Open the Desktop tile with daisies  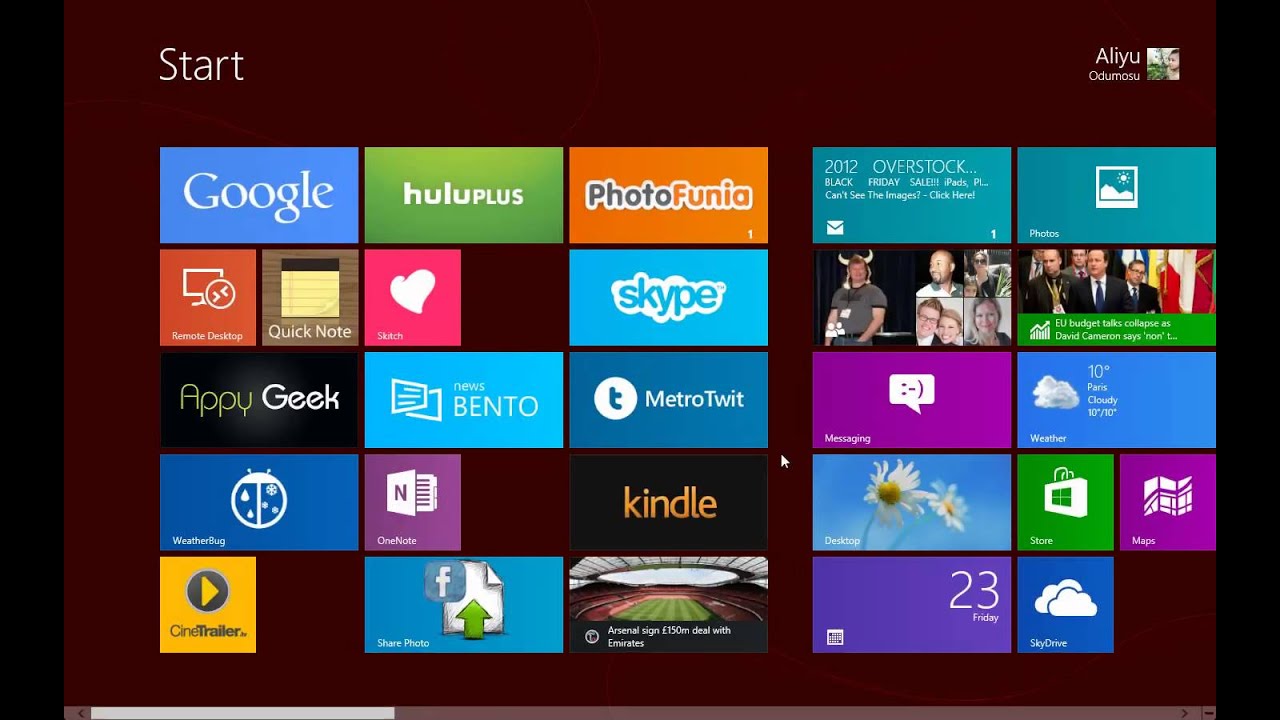(912, 502)
